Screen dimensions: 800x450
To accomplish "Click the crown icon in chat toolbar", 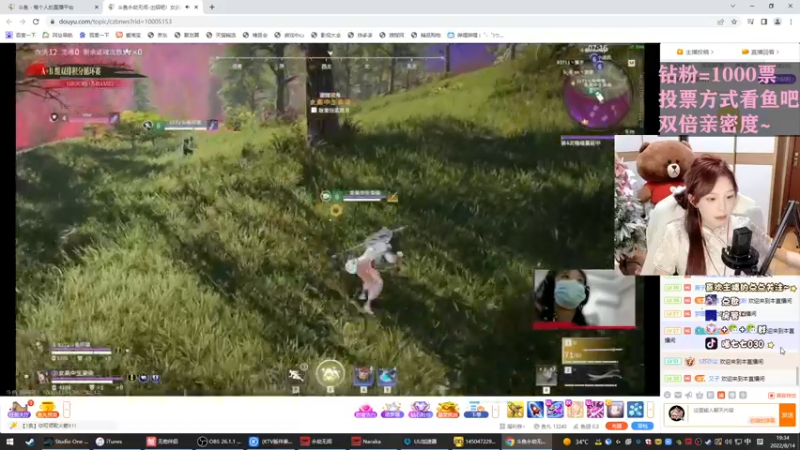I will click(x=699, y=395).
